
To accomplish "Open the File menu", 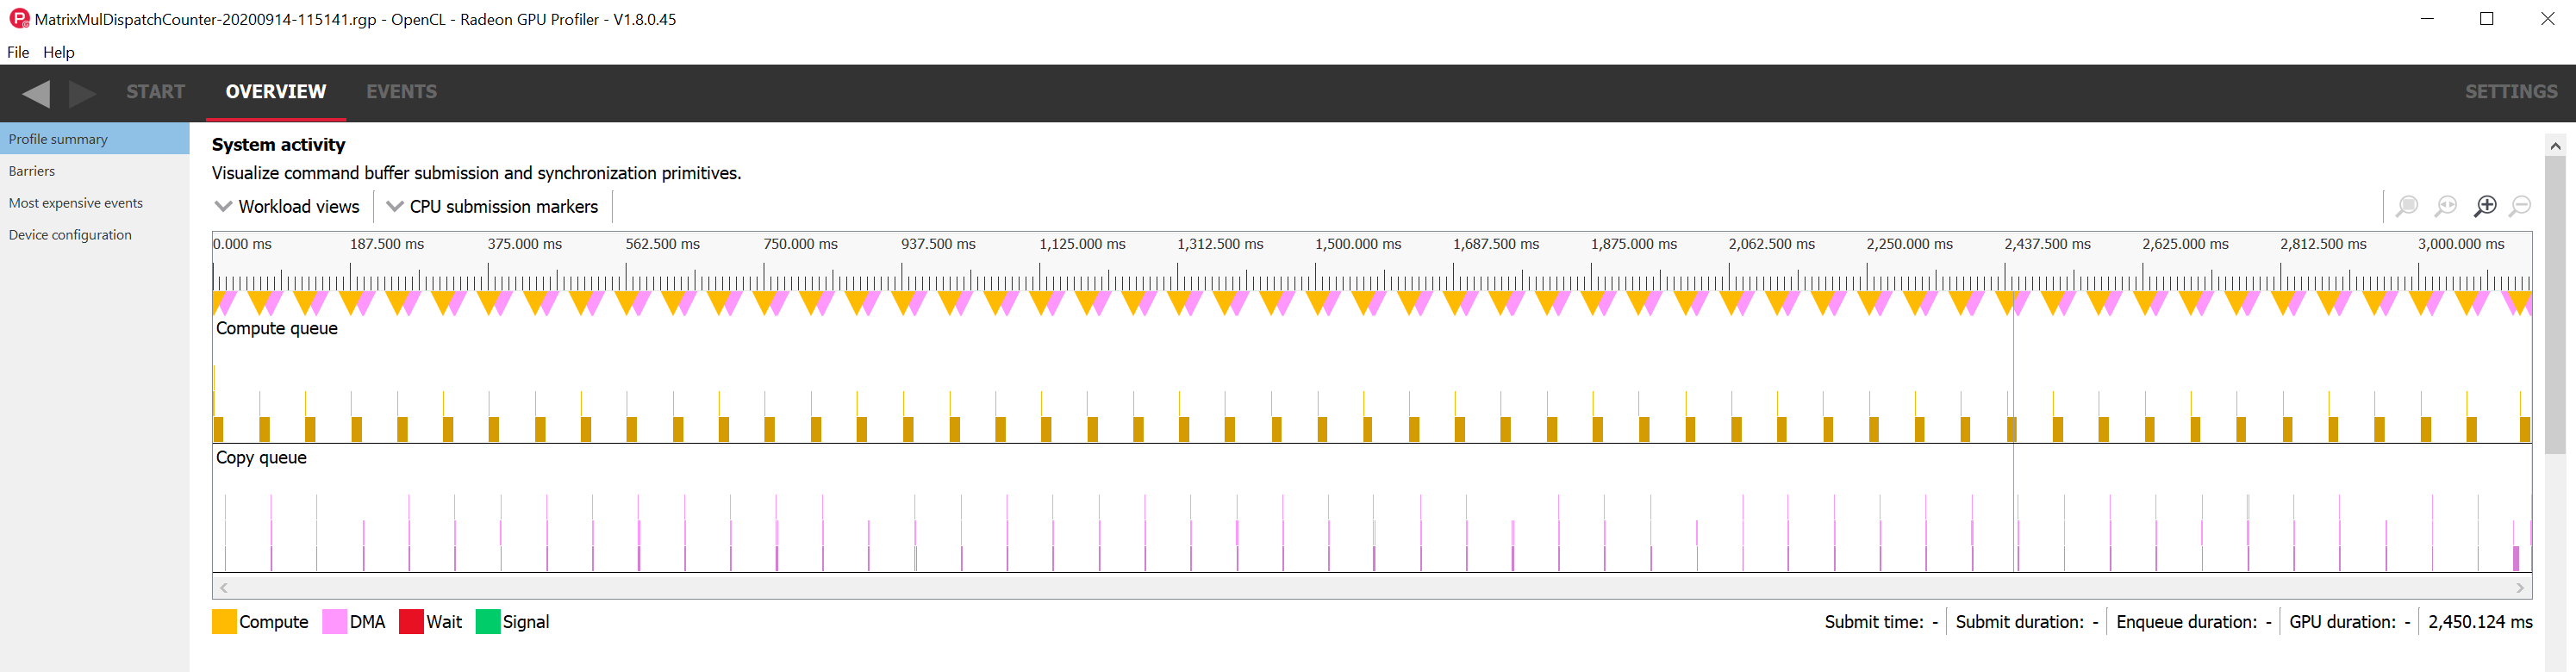I will coord(18,52).
